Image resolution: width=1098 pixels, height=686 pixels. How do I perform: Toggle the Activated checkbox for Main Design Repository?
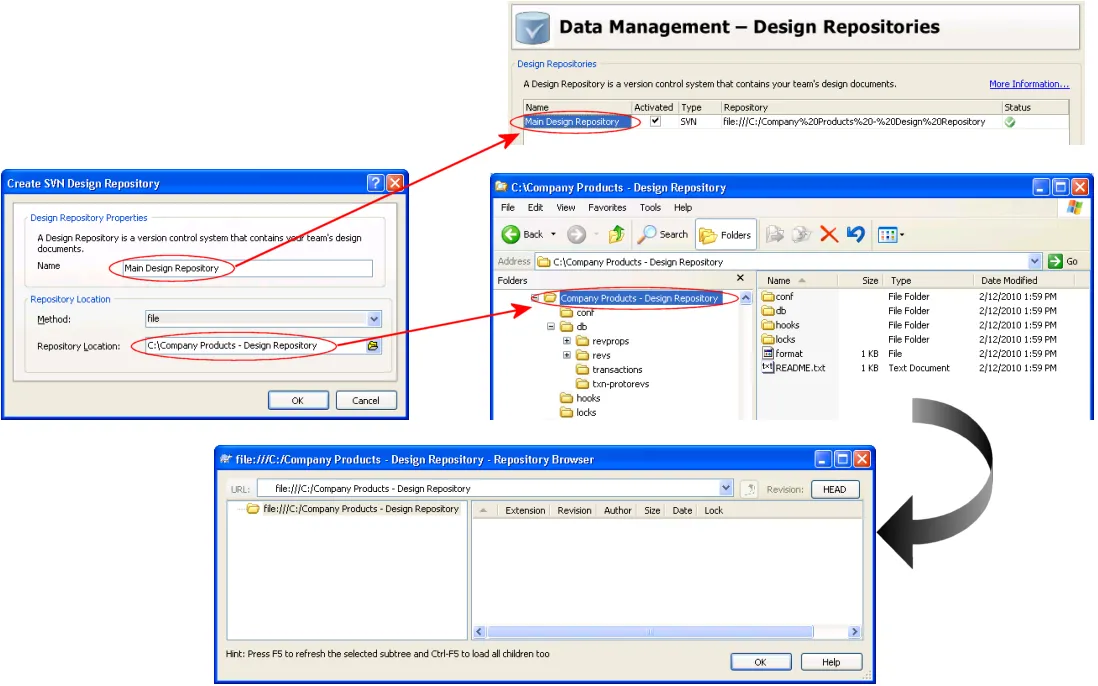[655, 121]
